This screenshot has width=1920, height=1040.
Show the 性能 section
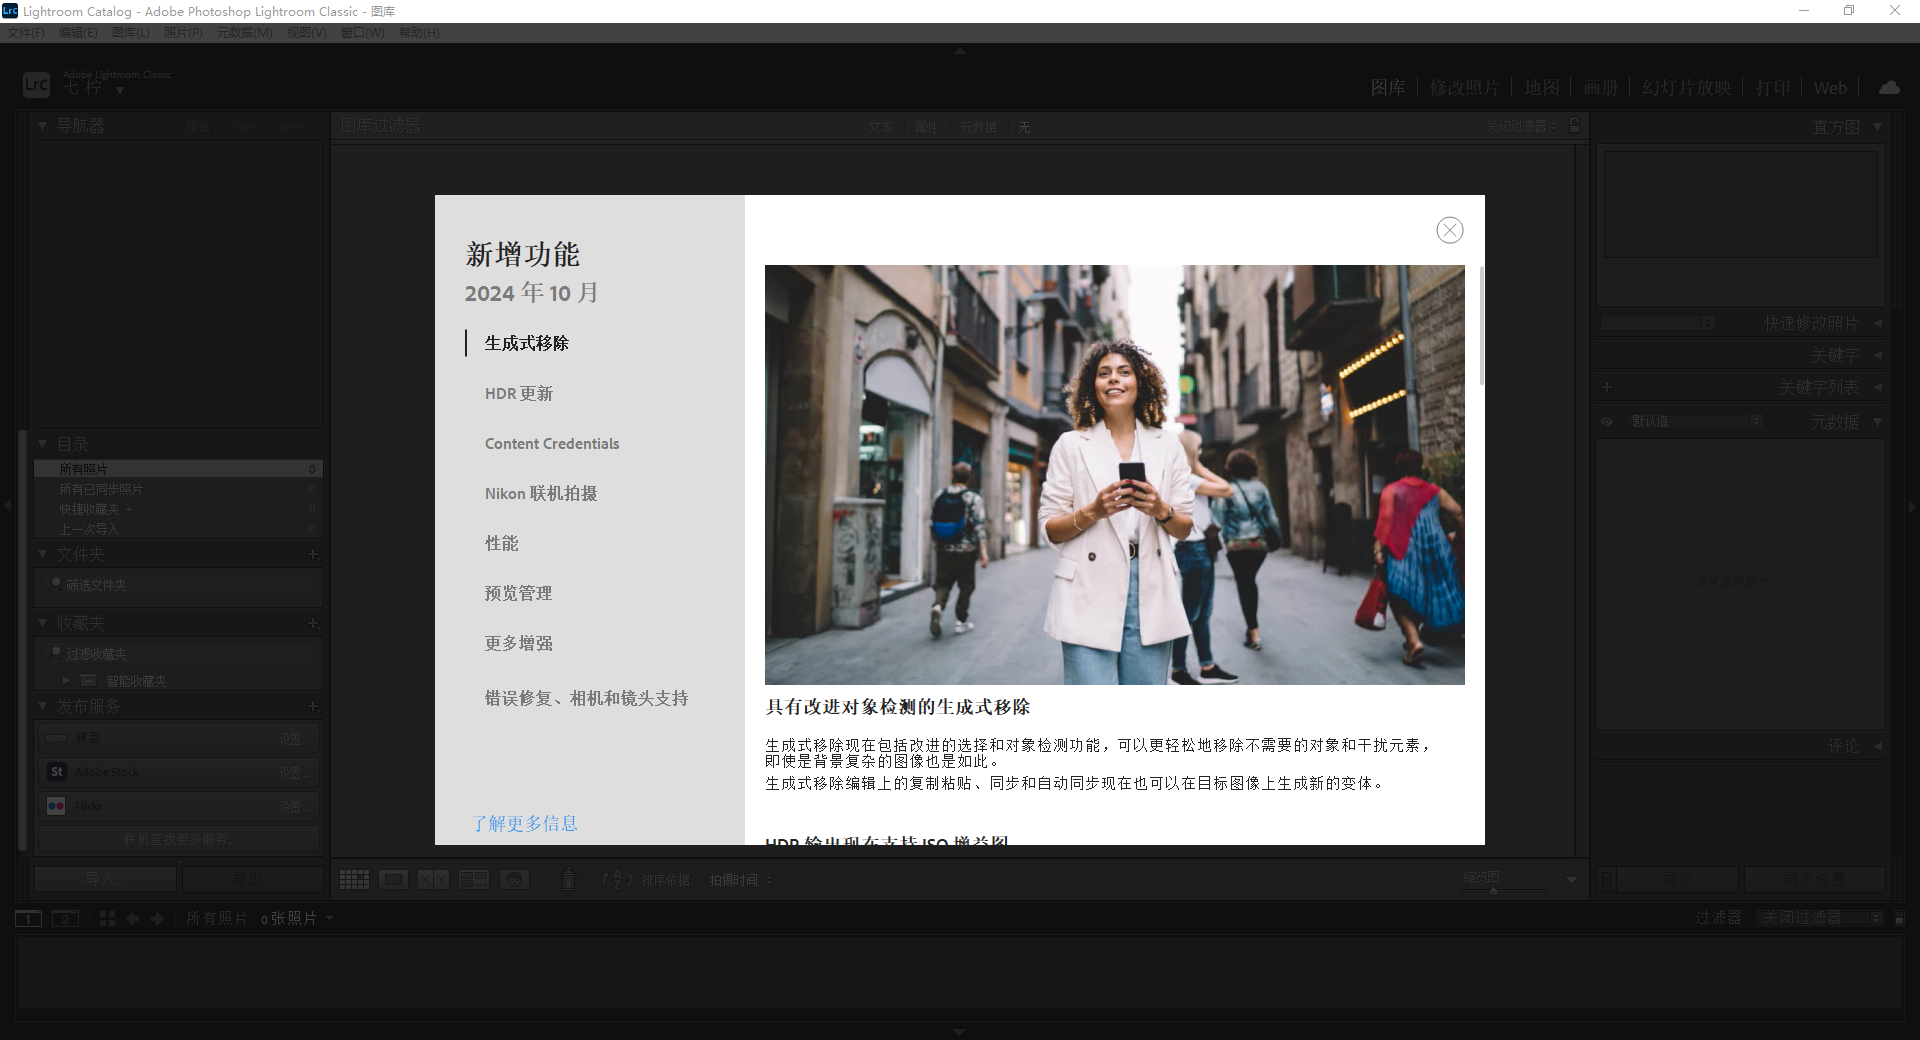(x=501, y=543)
